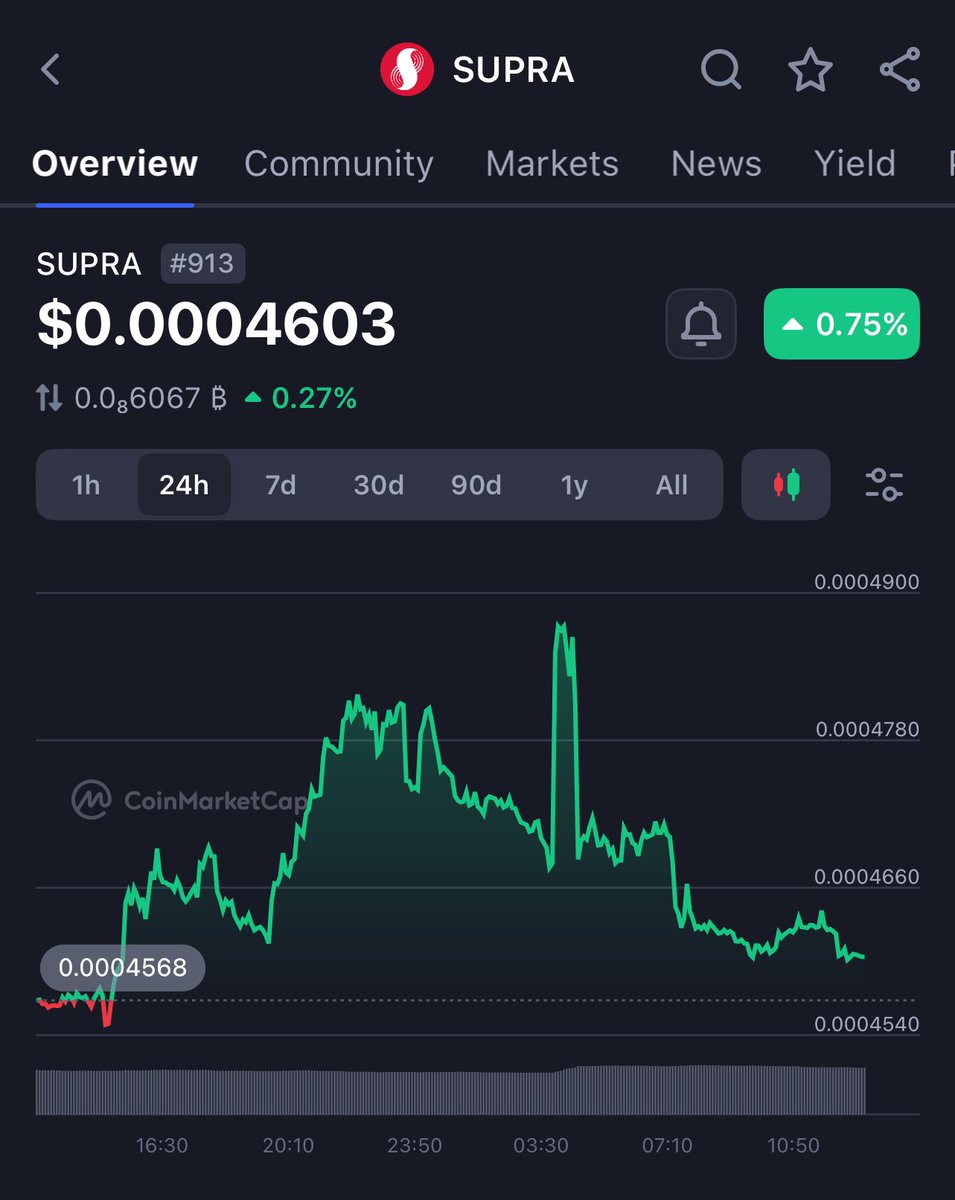
Task: Go back using the left chevron
Action: tap(51, 70)
